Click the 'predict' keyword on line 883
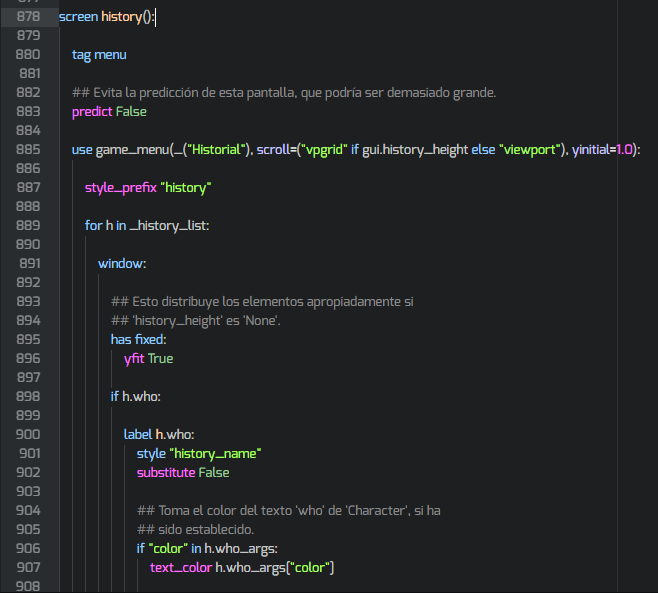The height and width of the screenshot is (593, 658). (x=92, y=111)
